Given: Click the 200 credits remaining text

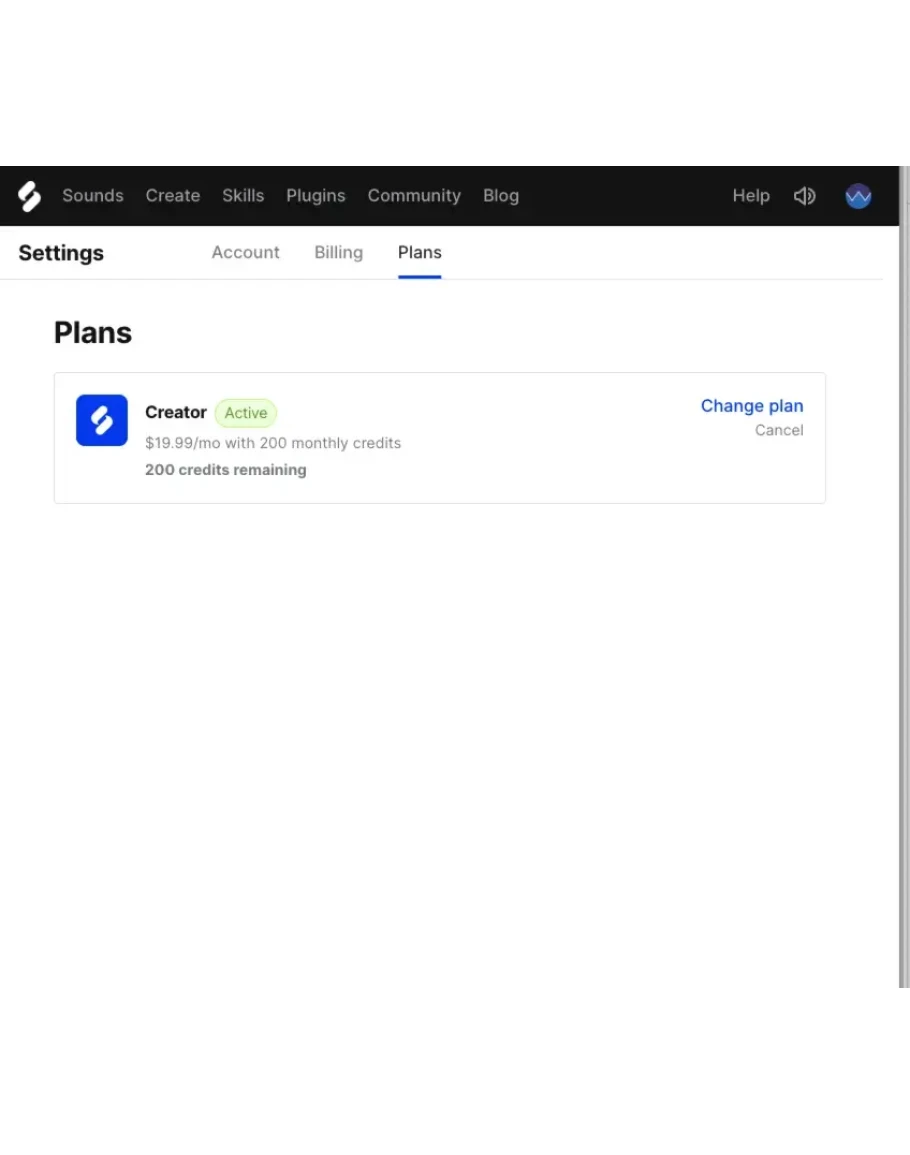Looking at the screenshot, I should coord(226,470).
